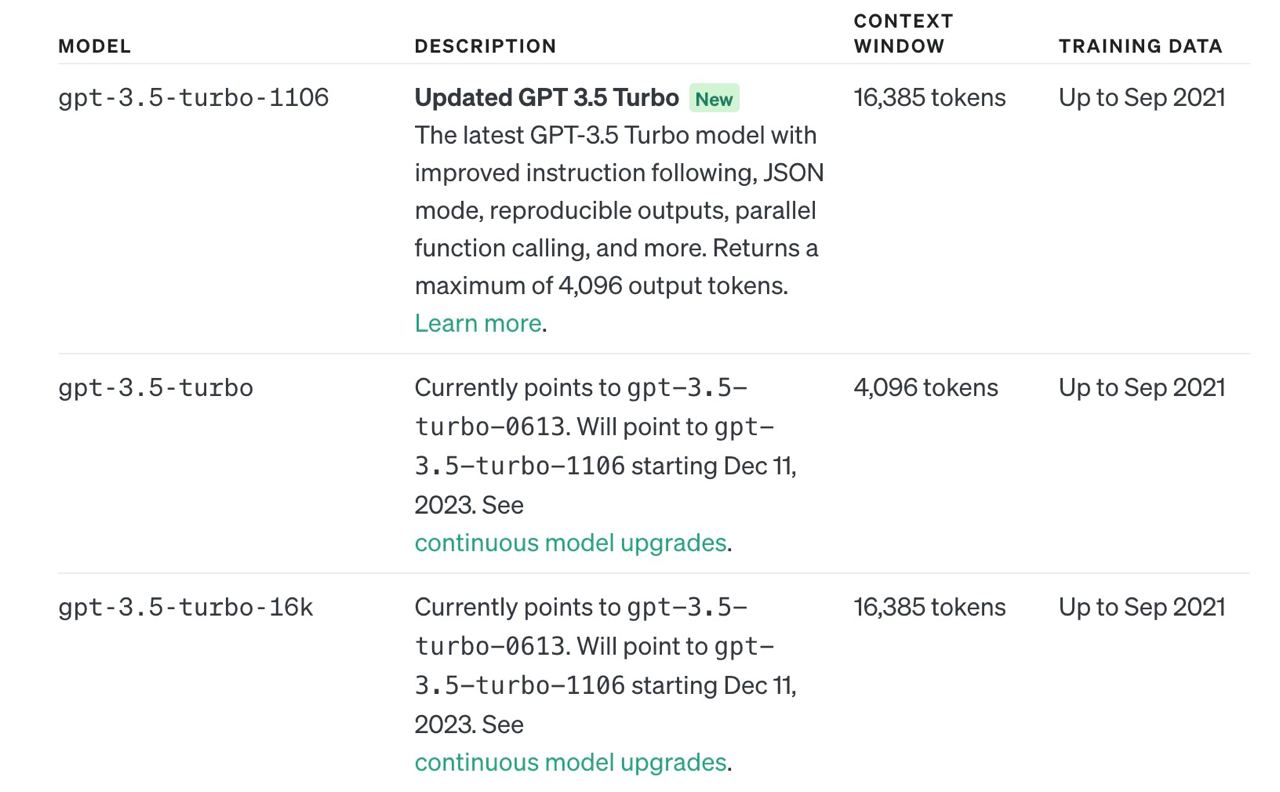Open continuous model upgrades link in gpt-3.5-turbo row
Image resolution: width=1280 pixels, height=792 pixels.
coord(570,542)
